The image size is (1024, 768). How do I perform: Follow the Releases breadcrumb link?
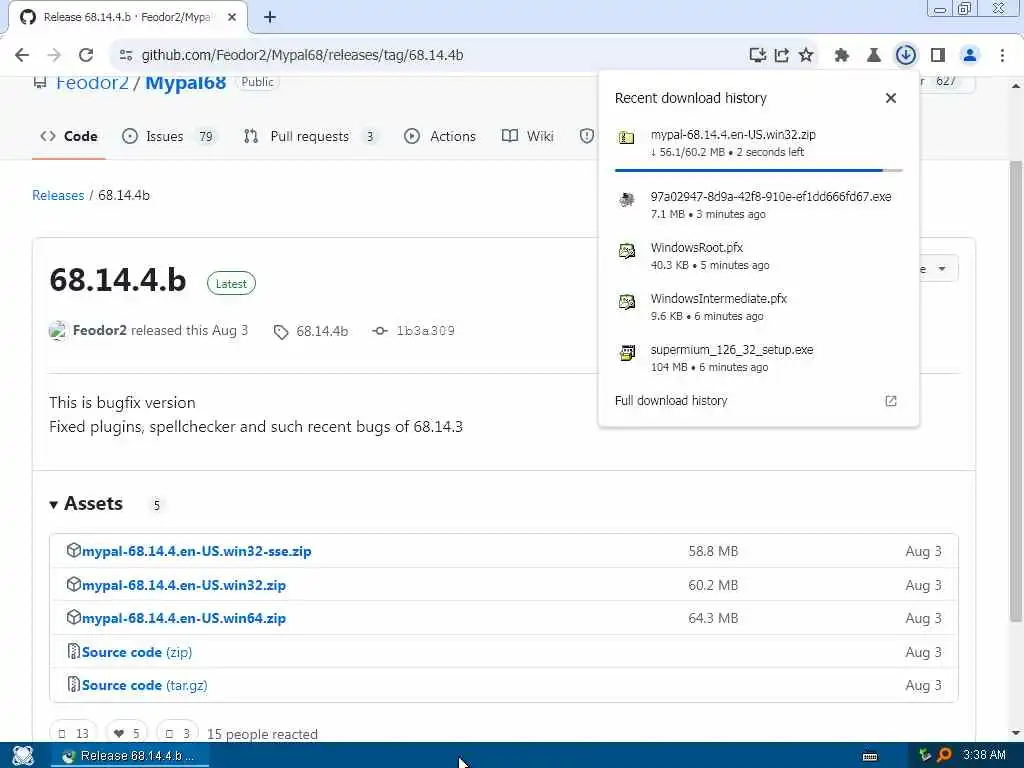(x=58, y=195)
